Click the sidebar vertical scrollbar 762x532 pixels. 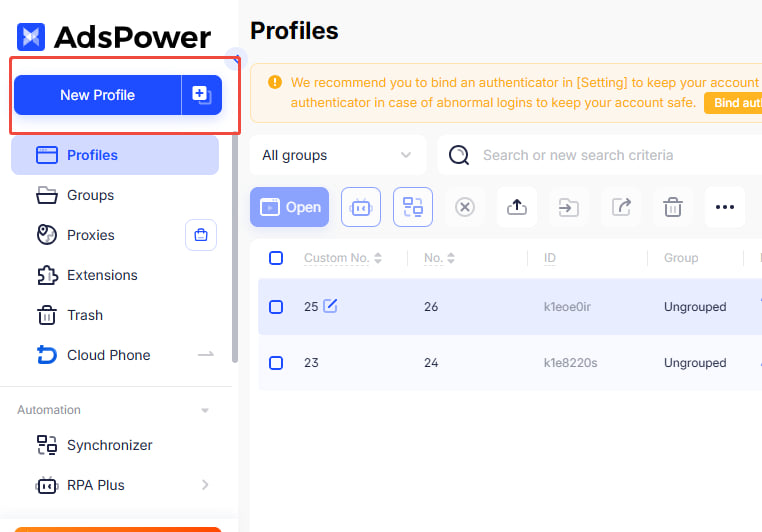coord(235,248)
